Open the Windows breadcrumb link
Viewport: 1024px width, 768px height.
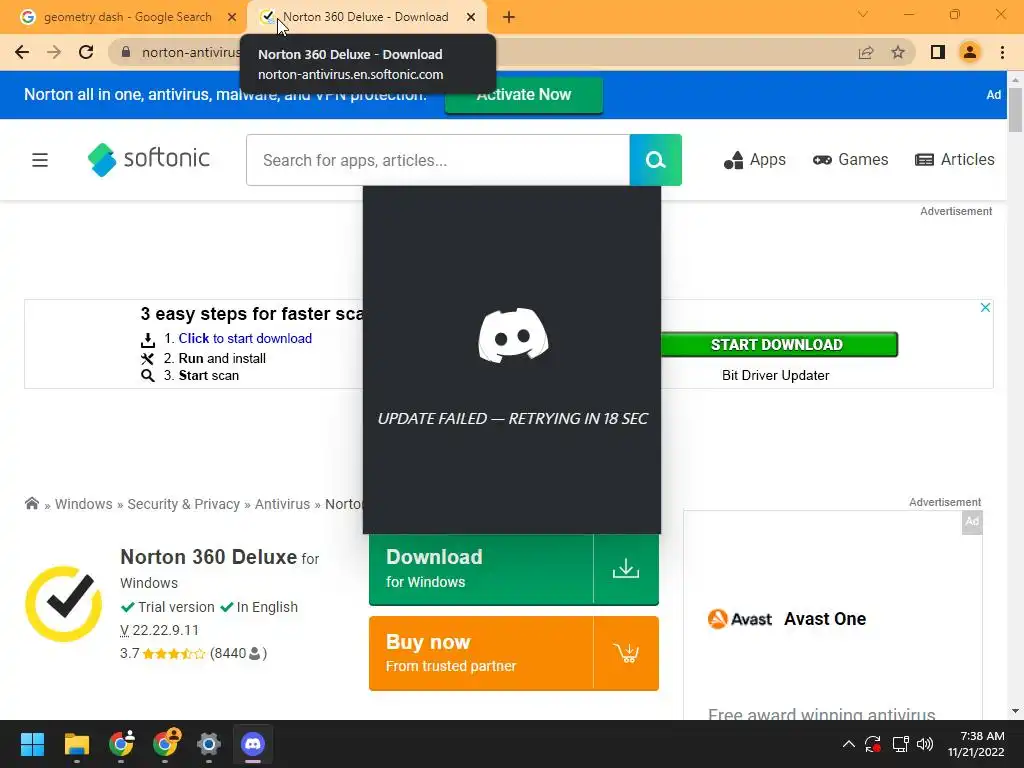click(84, 504)
